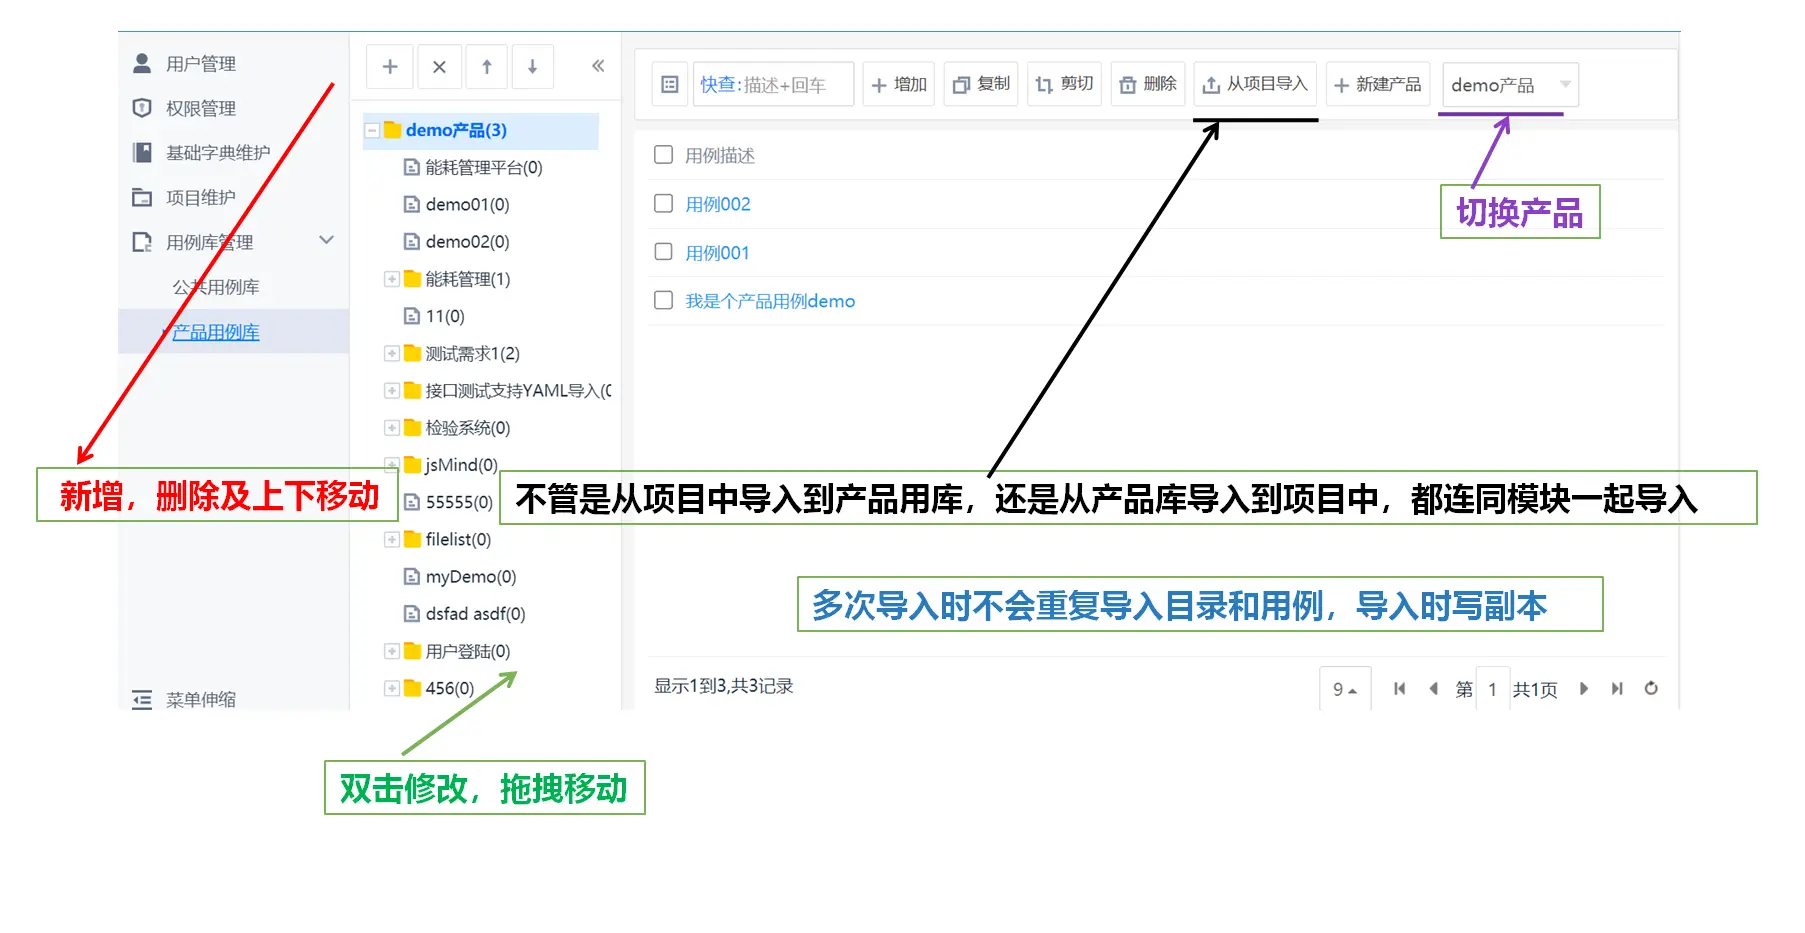Screen dimensions: 1805x933
Task: Click the shield icon beside 权限管理
Action: tap(142, 107)
